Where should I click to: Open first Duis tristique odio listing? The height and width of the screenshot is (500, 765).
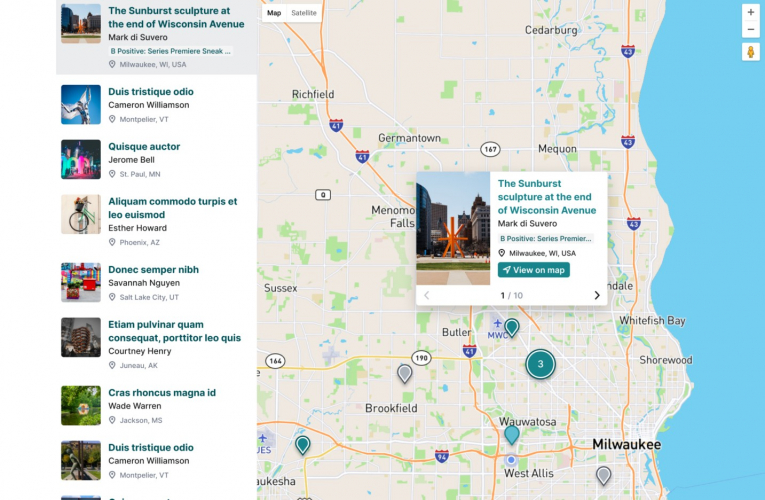click(x=151, y=92)
